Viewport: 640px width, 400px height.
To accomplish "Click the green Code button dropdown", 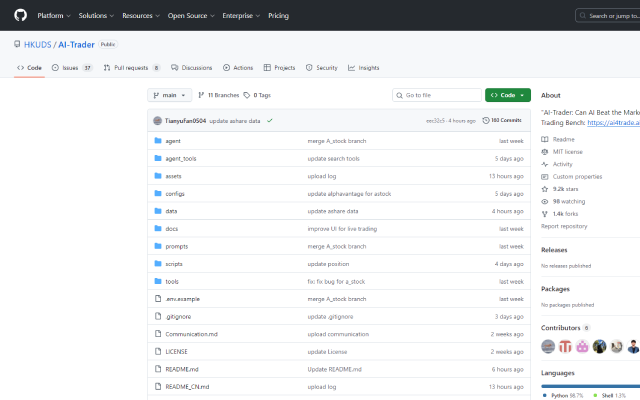I will point(507,95).
